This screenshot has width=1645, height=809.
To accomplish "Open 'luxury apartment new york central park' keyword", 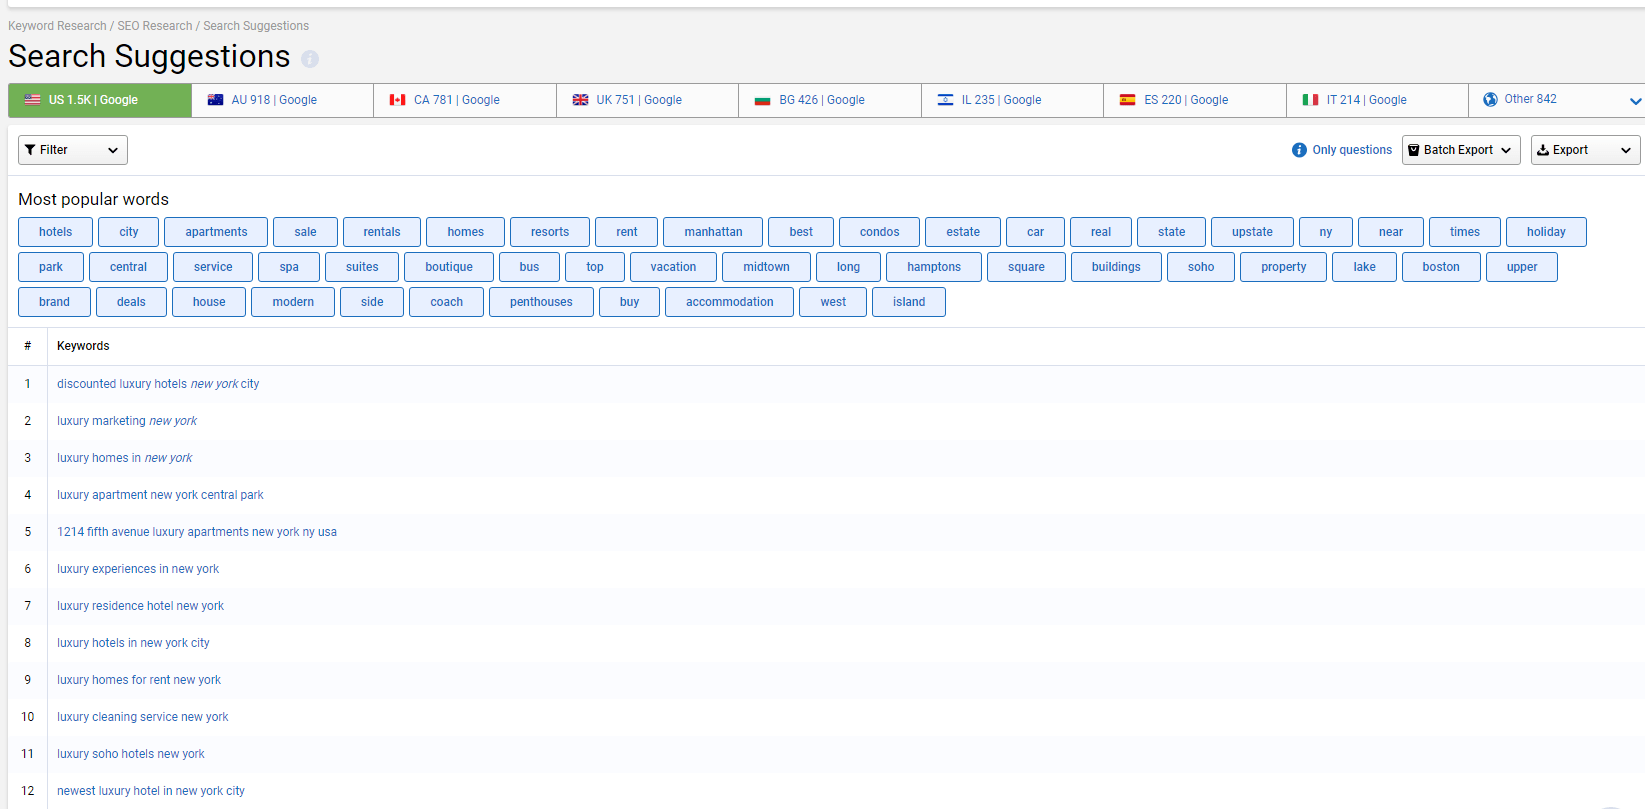I will pos(160,495).
